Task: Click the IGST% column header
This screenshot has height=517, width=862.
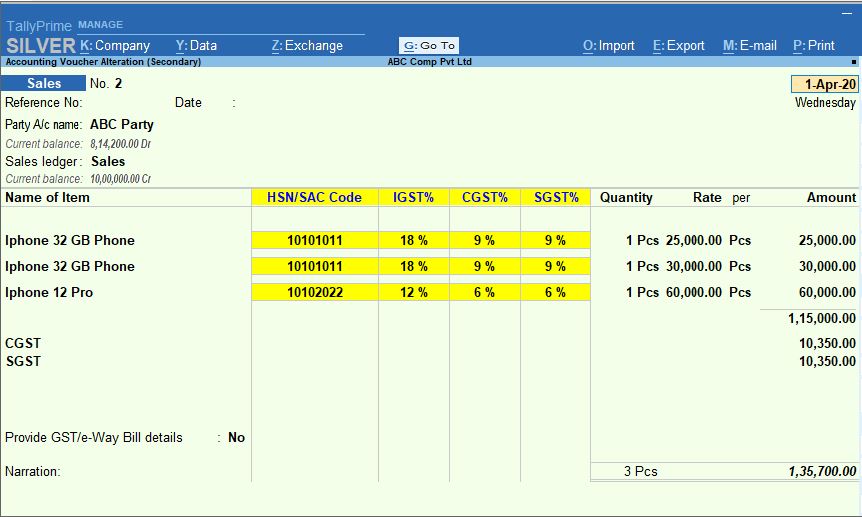Action: tap(413, 197)
